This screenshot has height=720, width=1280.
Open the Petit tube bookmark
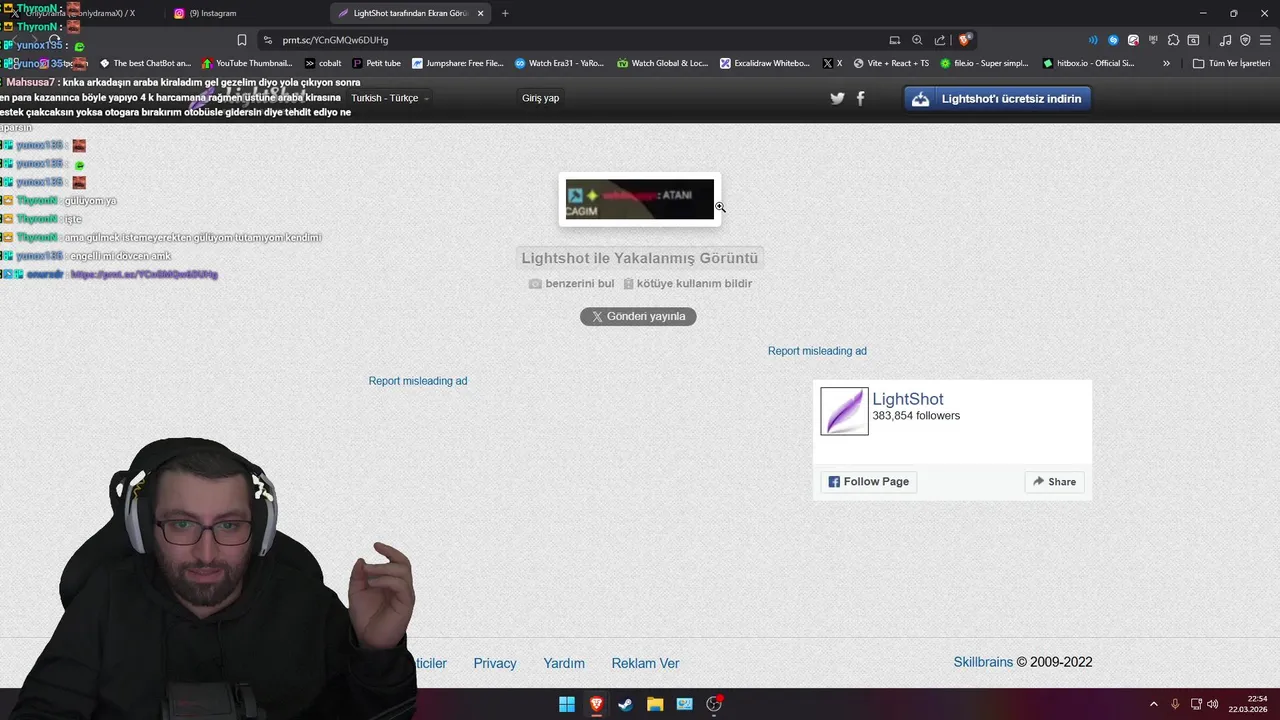377,63
